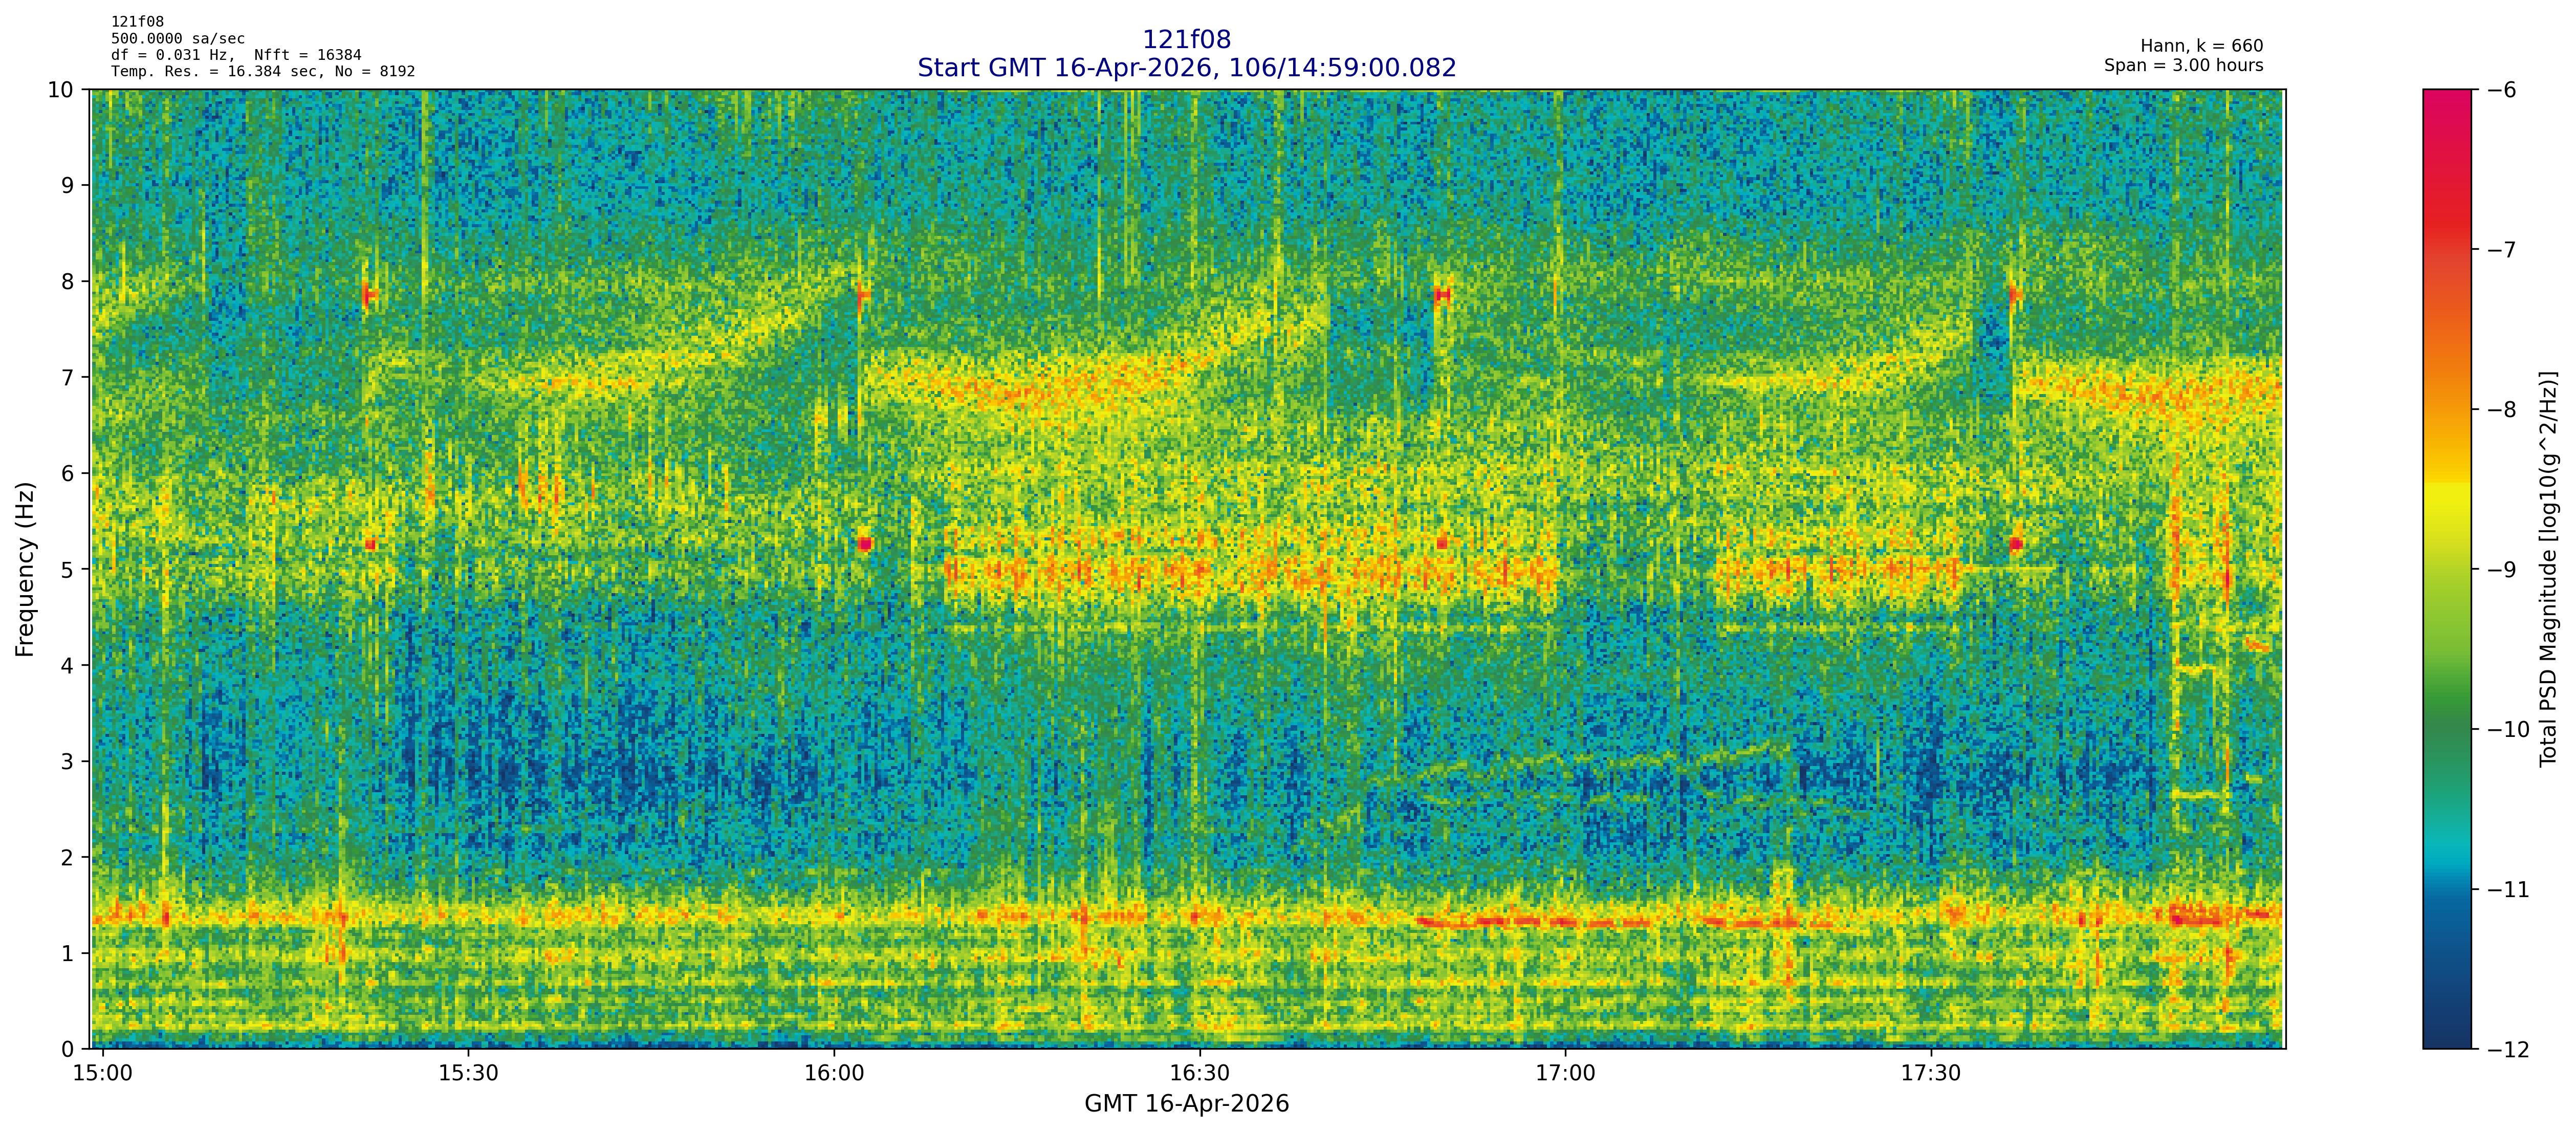Click the 15:30 time axis label
Image resolution: width=2576 pixels, height=1132 pixels.
[468, 1074]
